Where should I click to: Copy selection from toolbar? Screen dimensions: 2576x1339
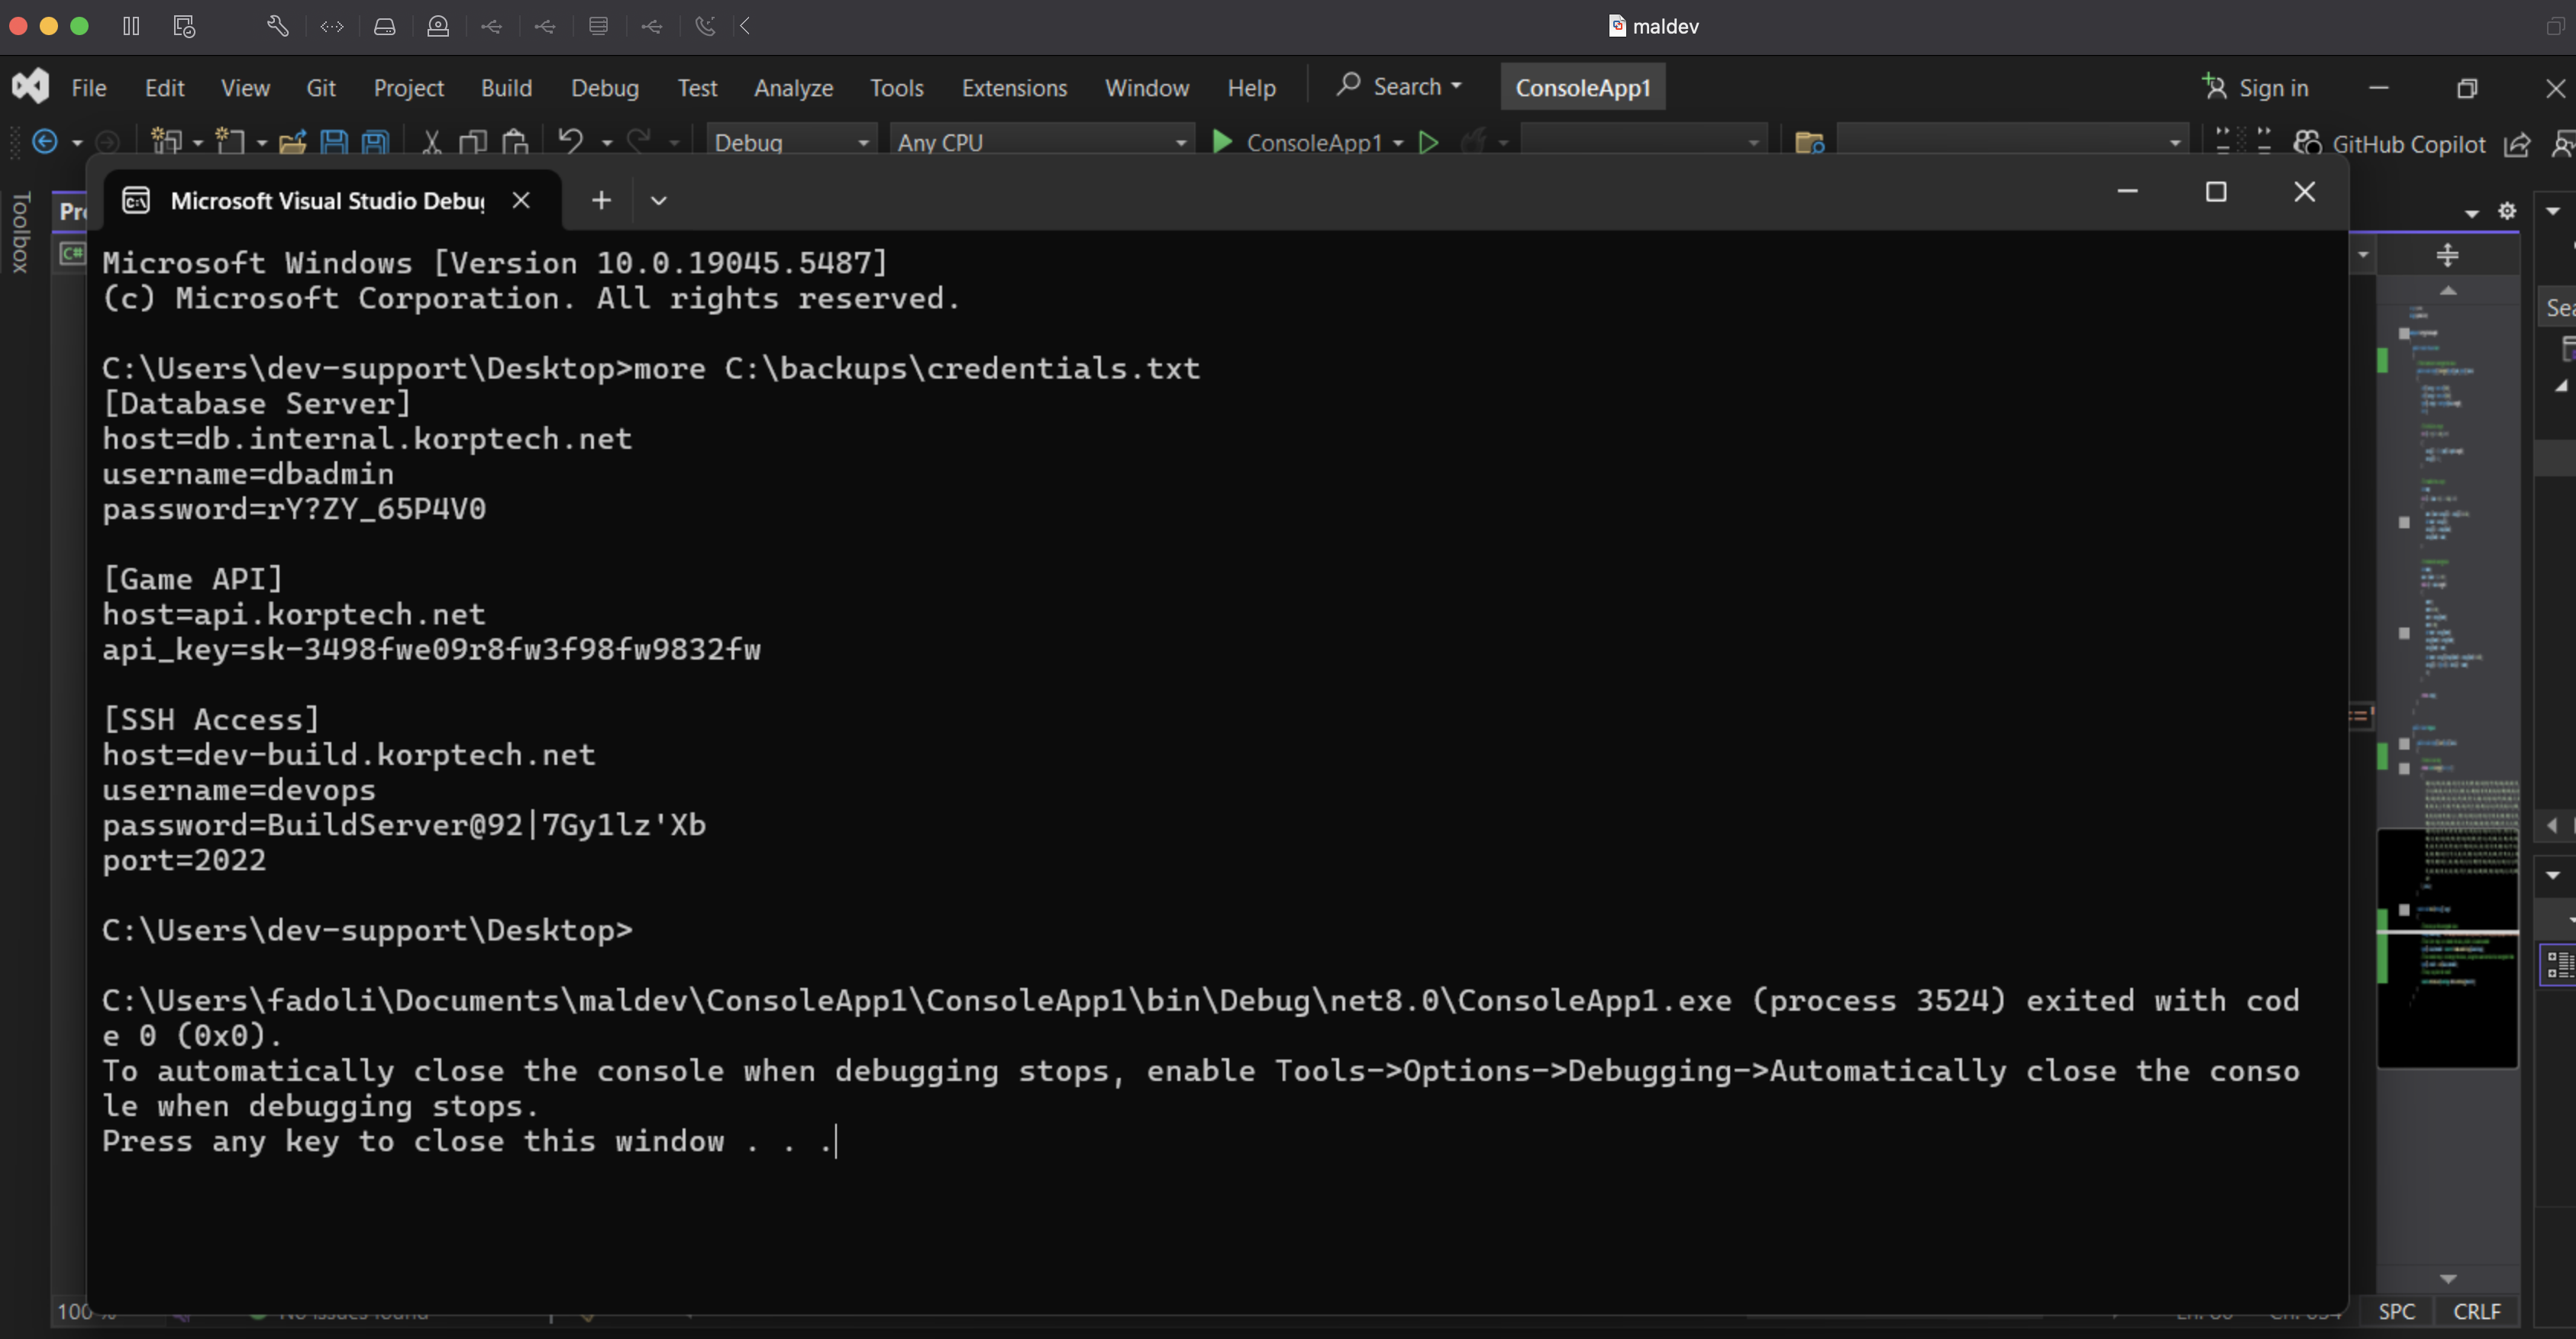point(472,142)
